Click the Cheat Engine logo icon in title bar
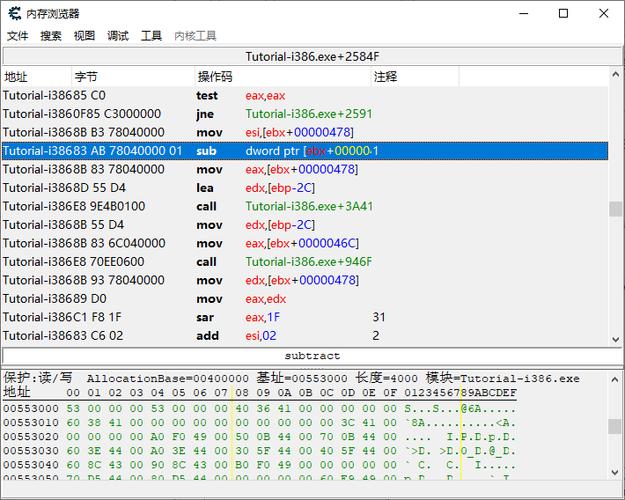The image size is (625, 500). (14, 14)
